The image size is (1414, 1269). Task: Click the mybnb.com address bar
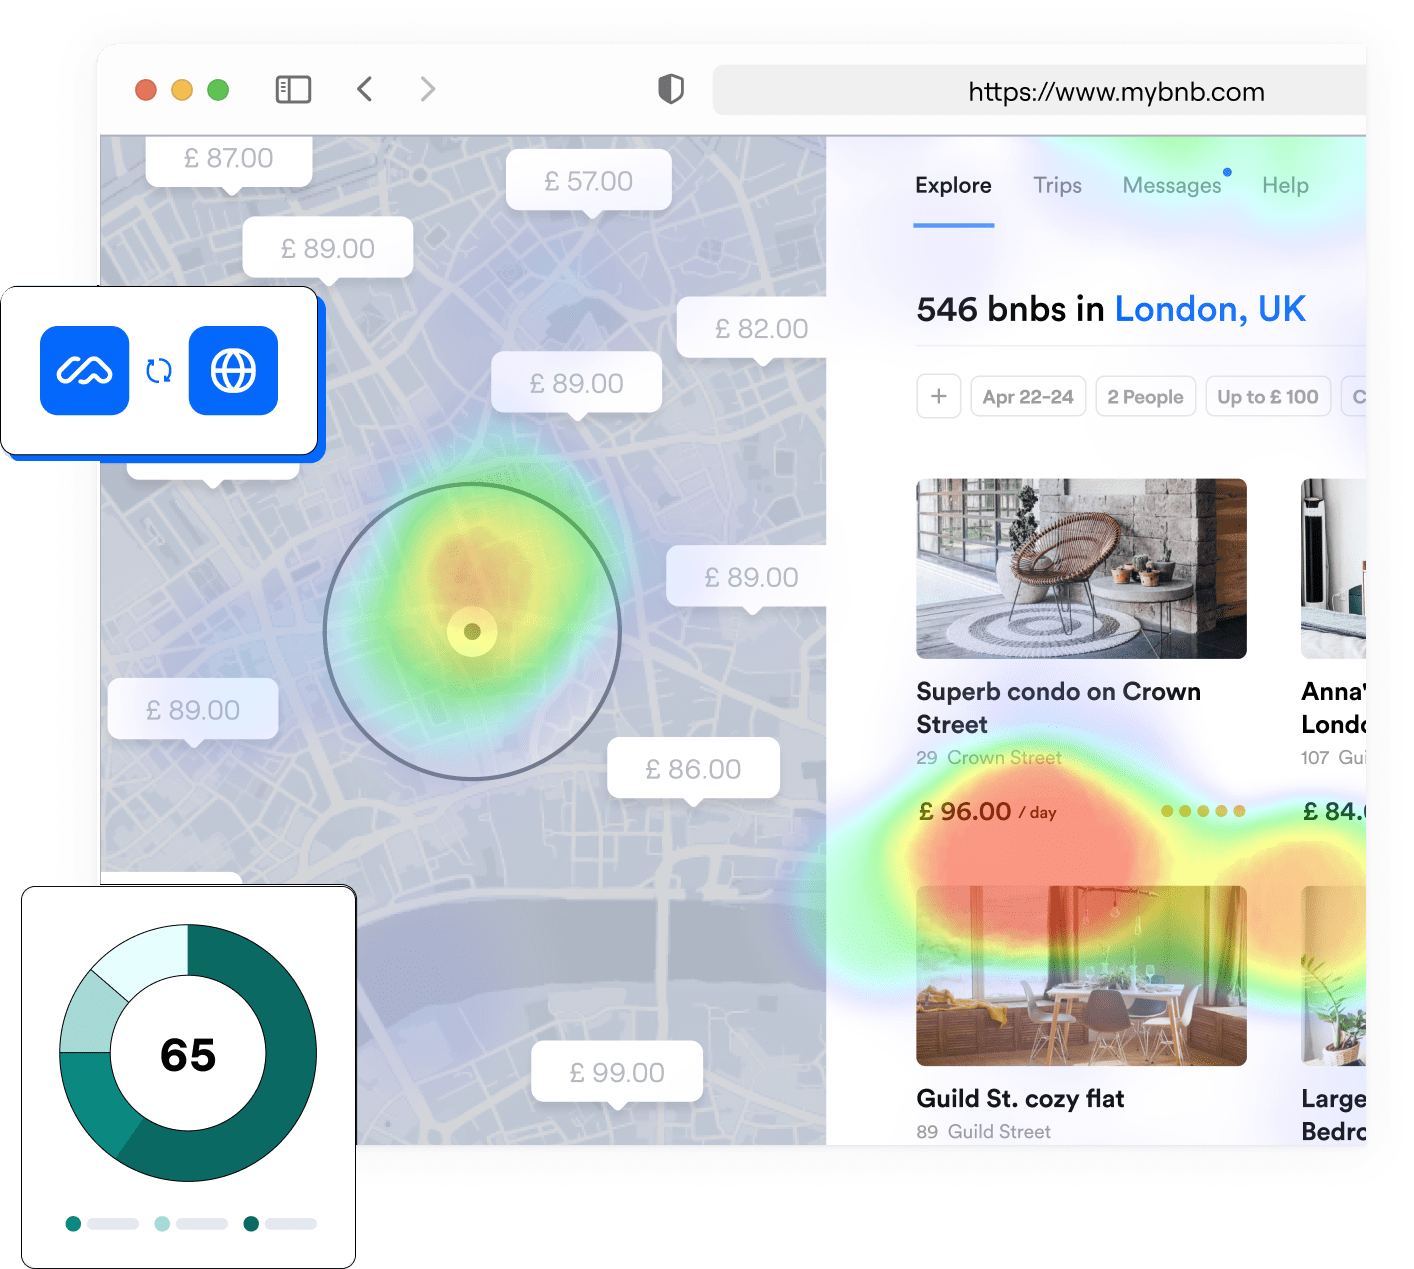pyautogui.click(x=1040, y=91)
